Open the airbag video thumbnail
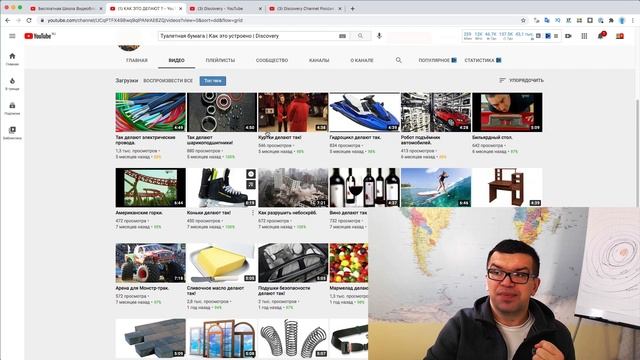Screen dimensions: 640x360 pos(293,263)
